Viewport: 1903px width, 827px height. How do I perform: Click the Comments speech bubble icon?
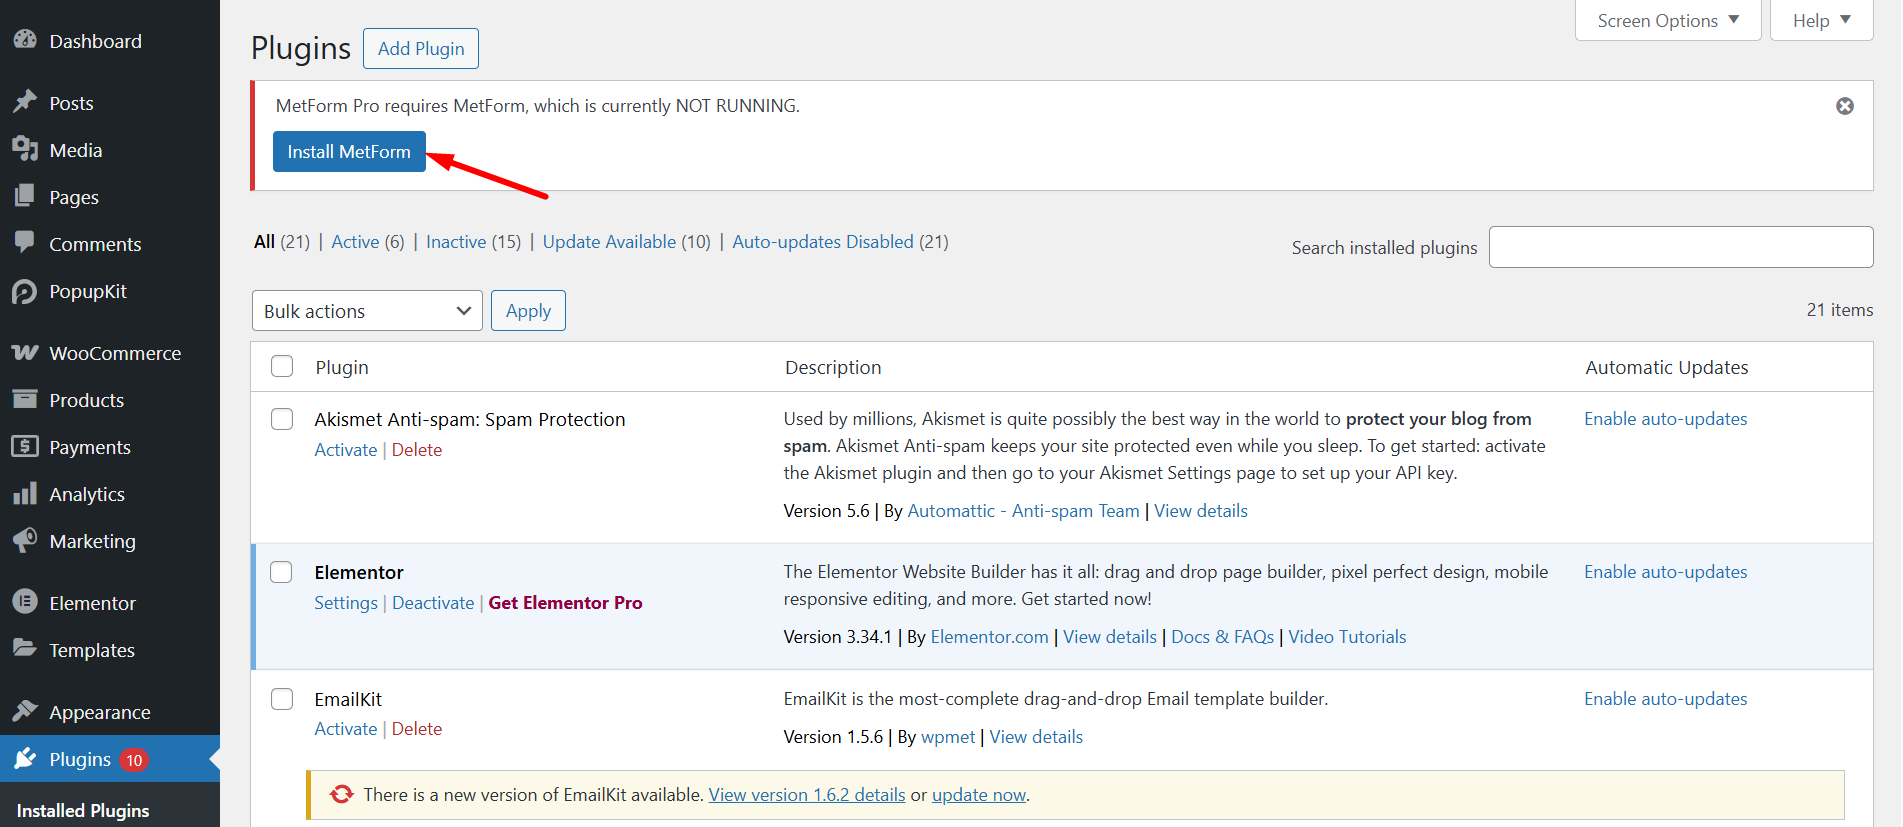(25, 243)
